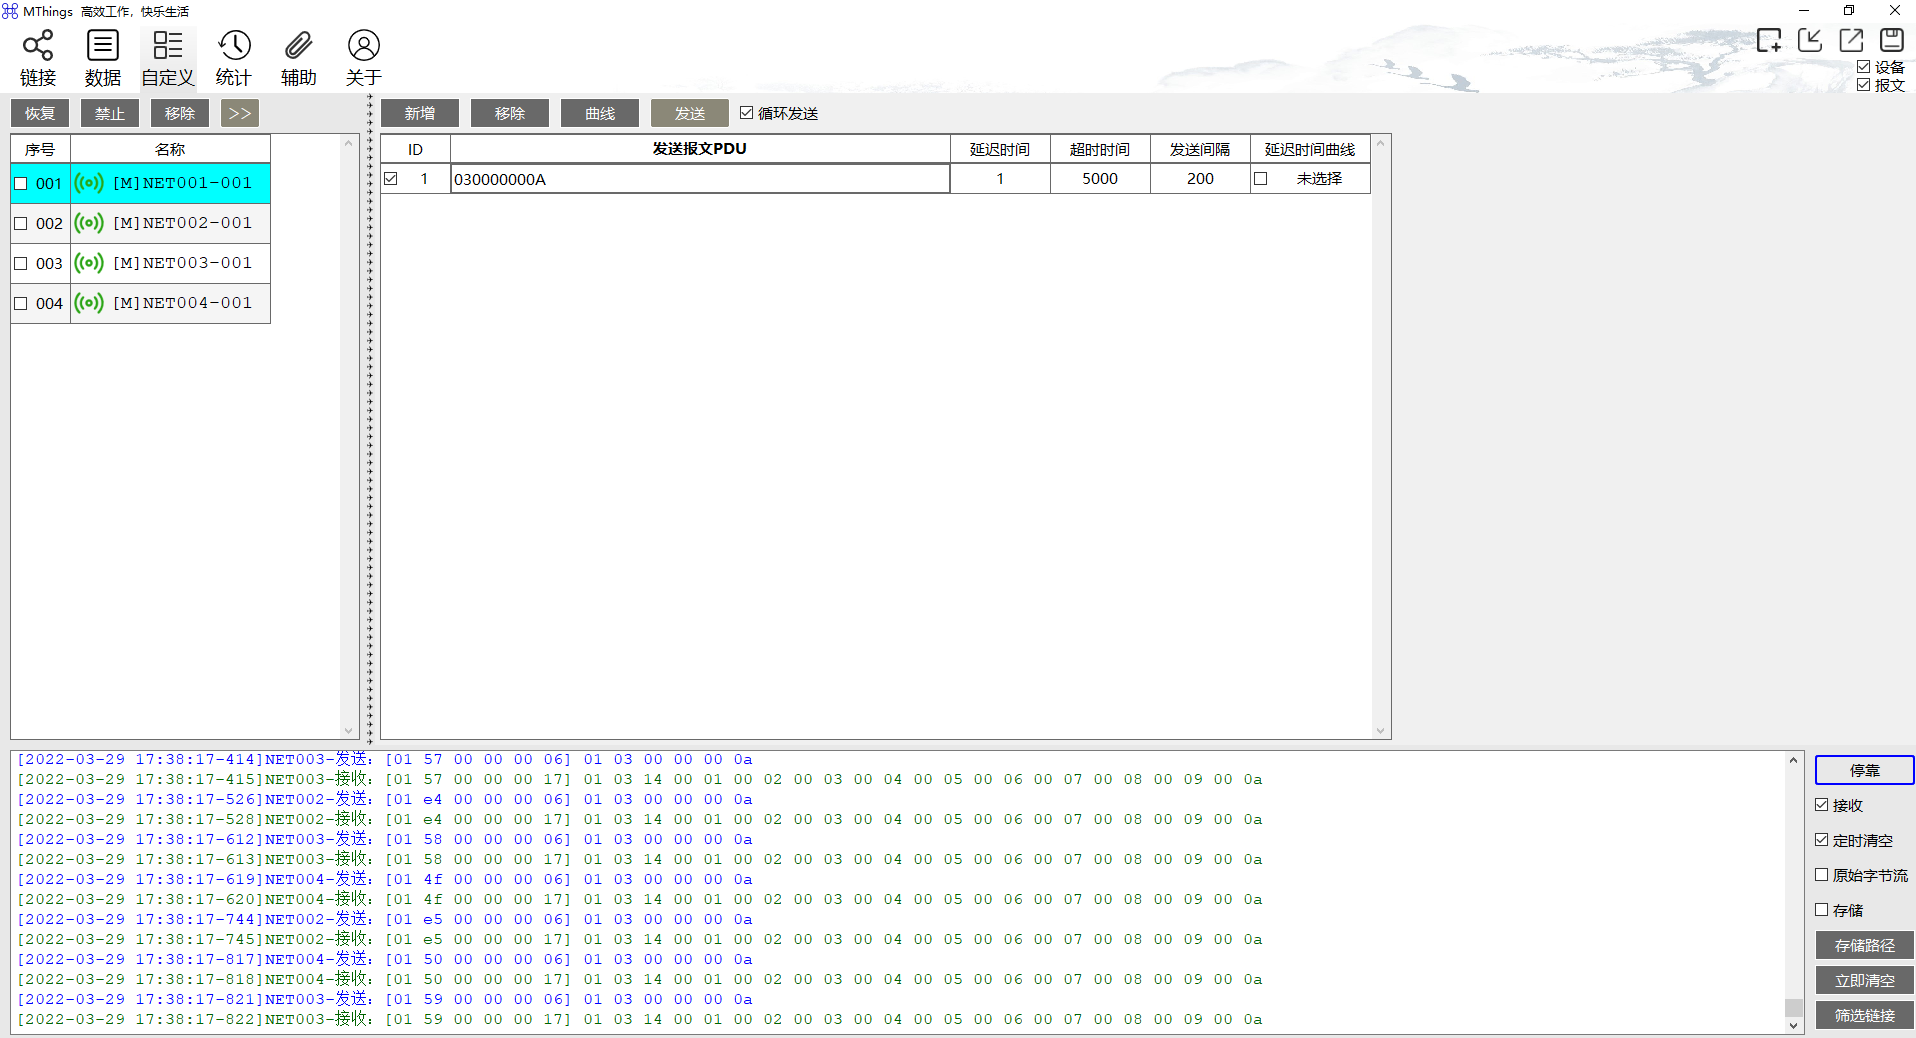Click the PDU field 030000000A

coord(700,179)
